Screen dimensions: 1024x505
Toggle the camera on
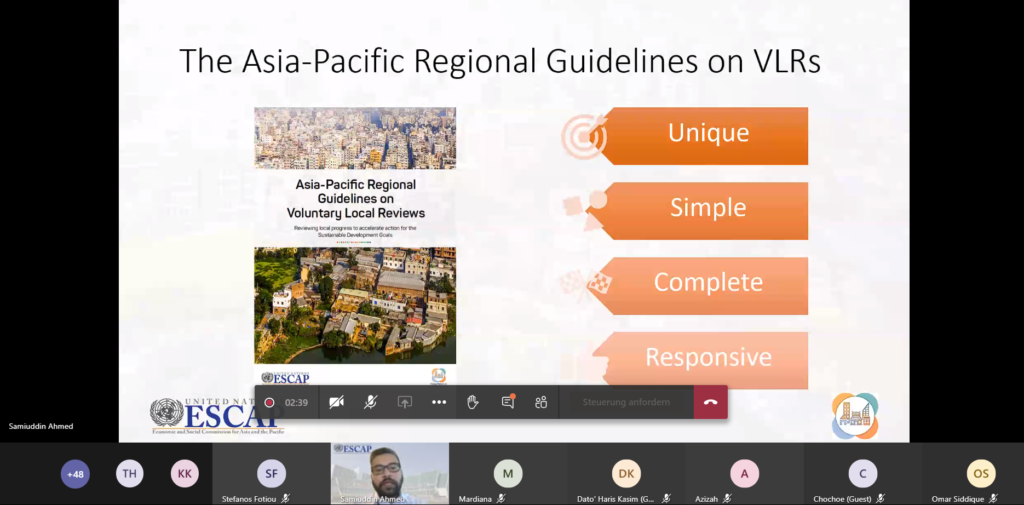pos(336,402)
